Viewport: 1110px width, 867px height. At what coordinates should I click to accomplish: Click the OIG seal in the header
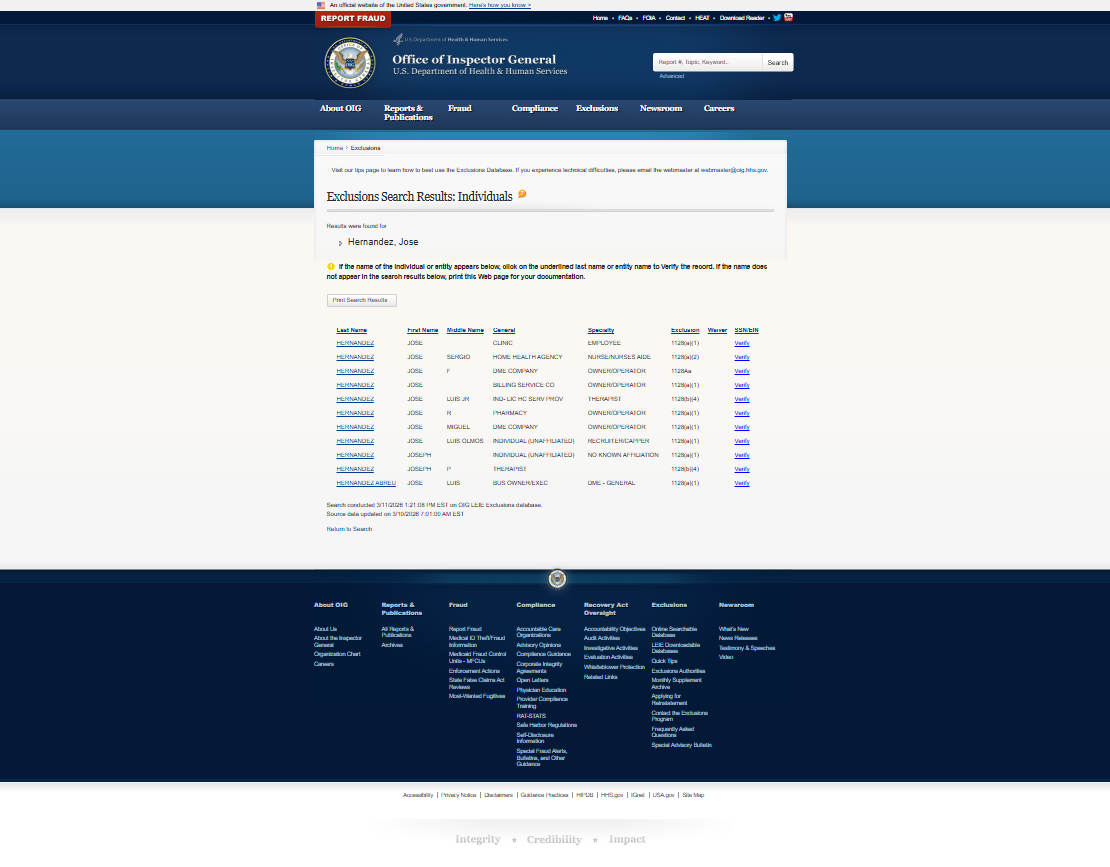click(x=348, y=61)
